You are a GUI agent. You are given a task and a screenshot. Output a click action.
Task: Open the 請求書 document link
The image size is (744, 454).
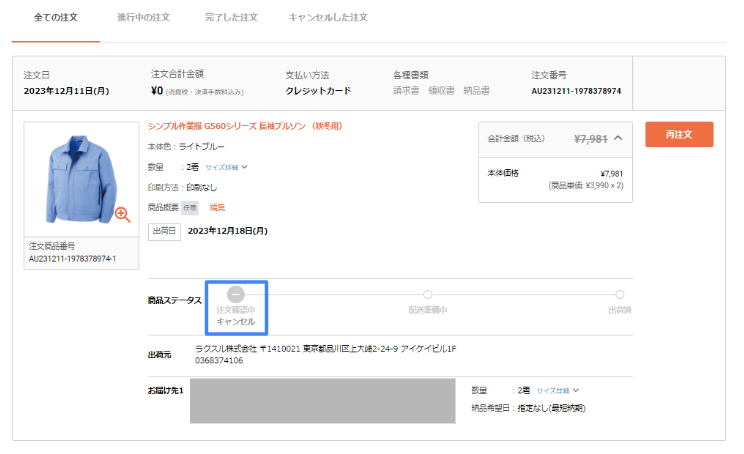click(x=406, y=91)
